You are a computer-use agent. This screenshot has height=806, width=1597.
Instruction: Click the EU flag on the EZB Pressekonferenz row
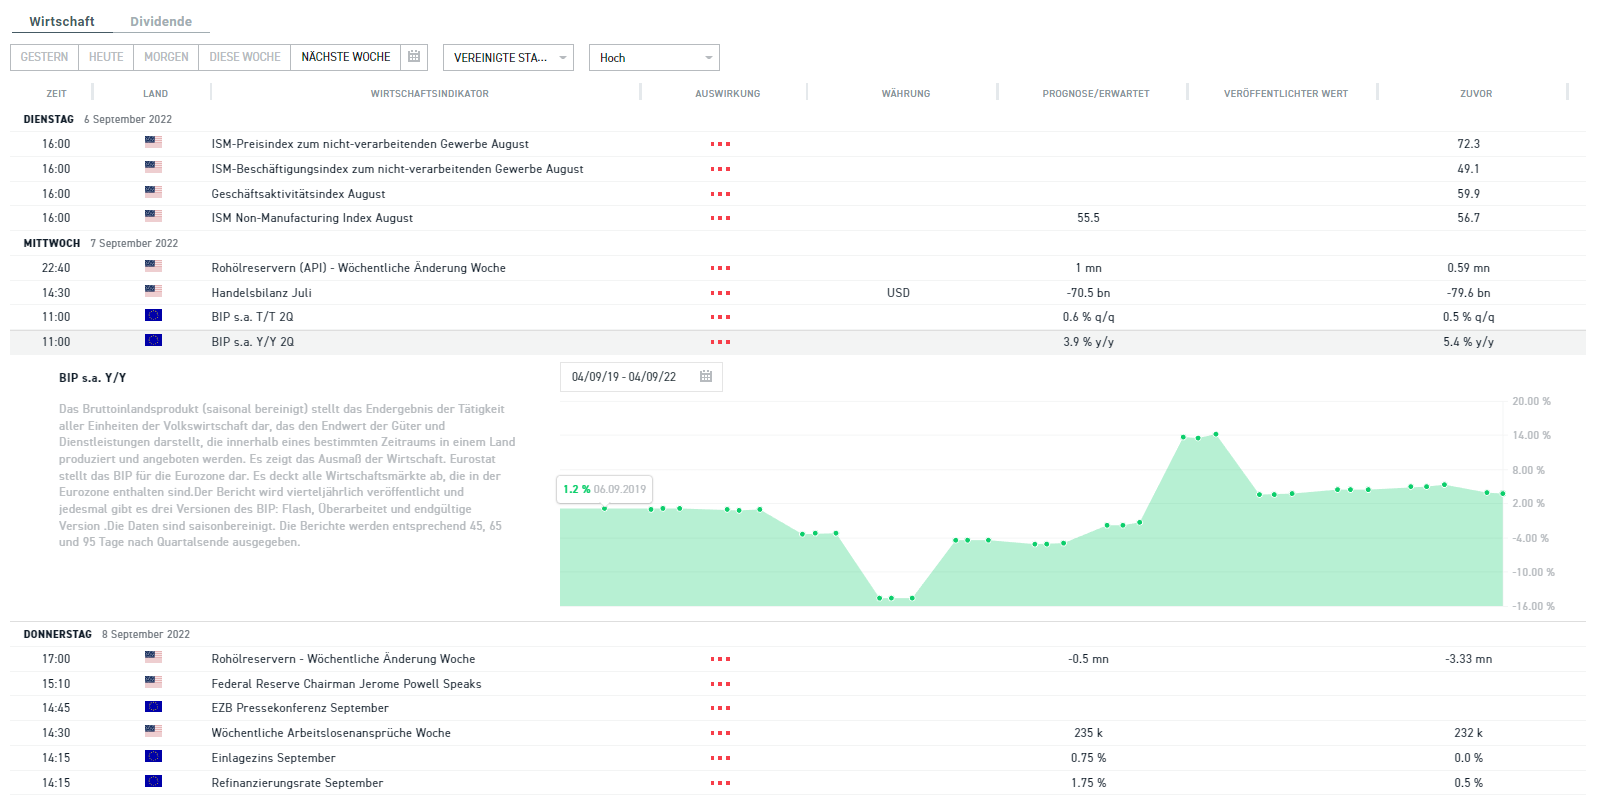tap(153, 706)
